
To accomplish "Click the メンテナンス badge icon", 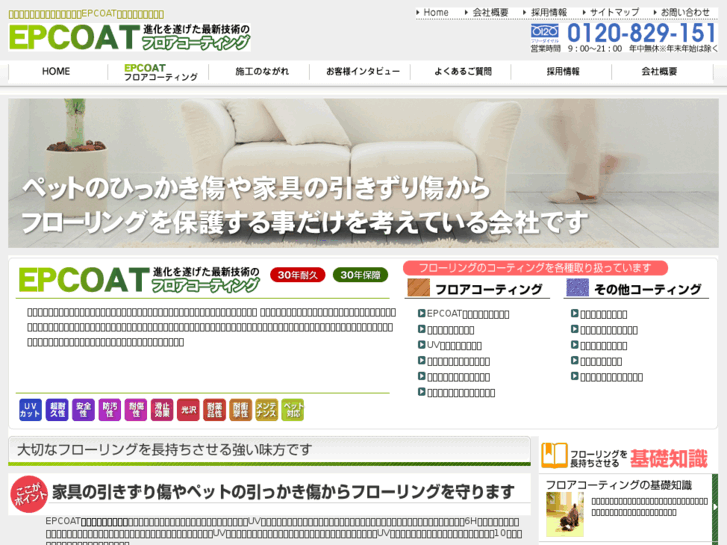I will coord(267,410).
